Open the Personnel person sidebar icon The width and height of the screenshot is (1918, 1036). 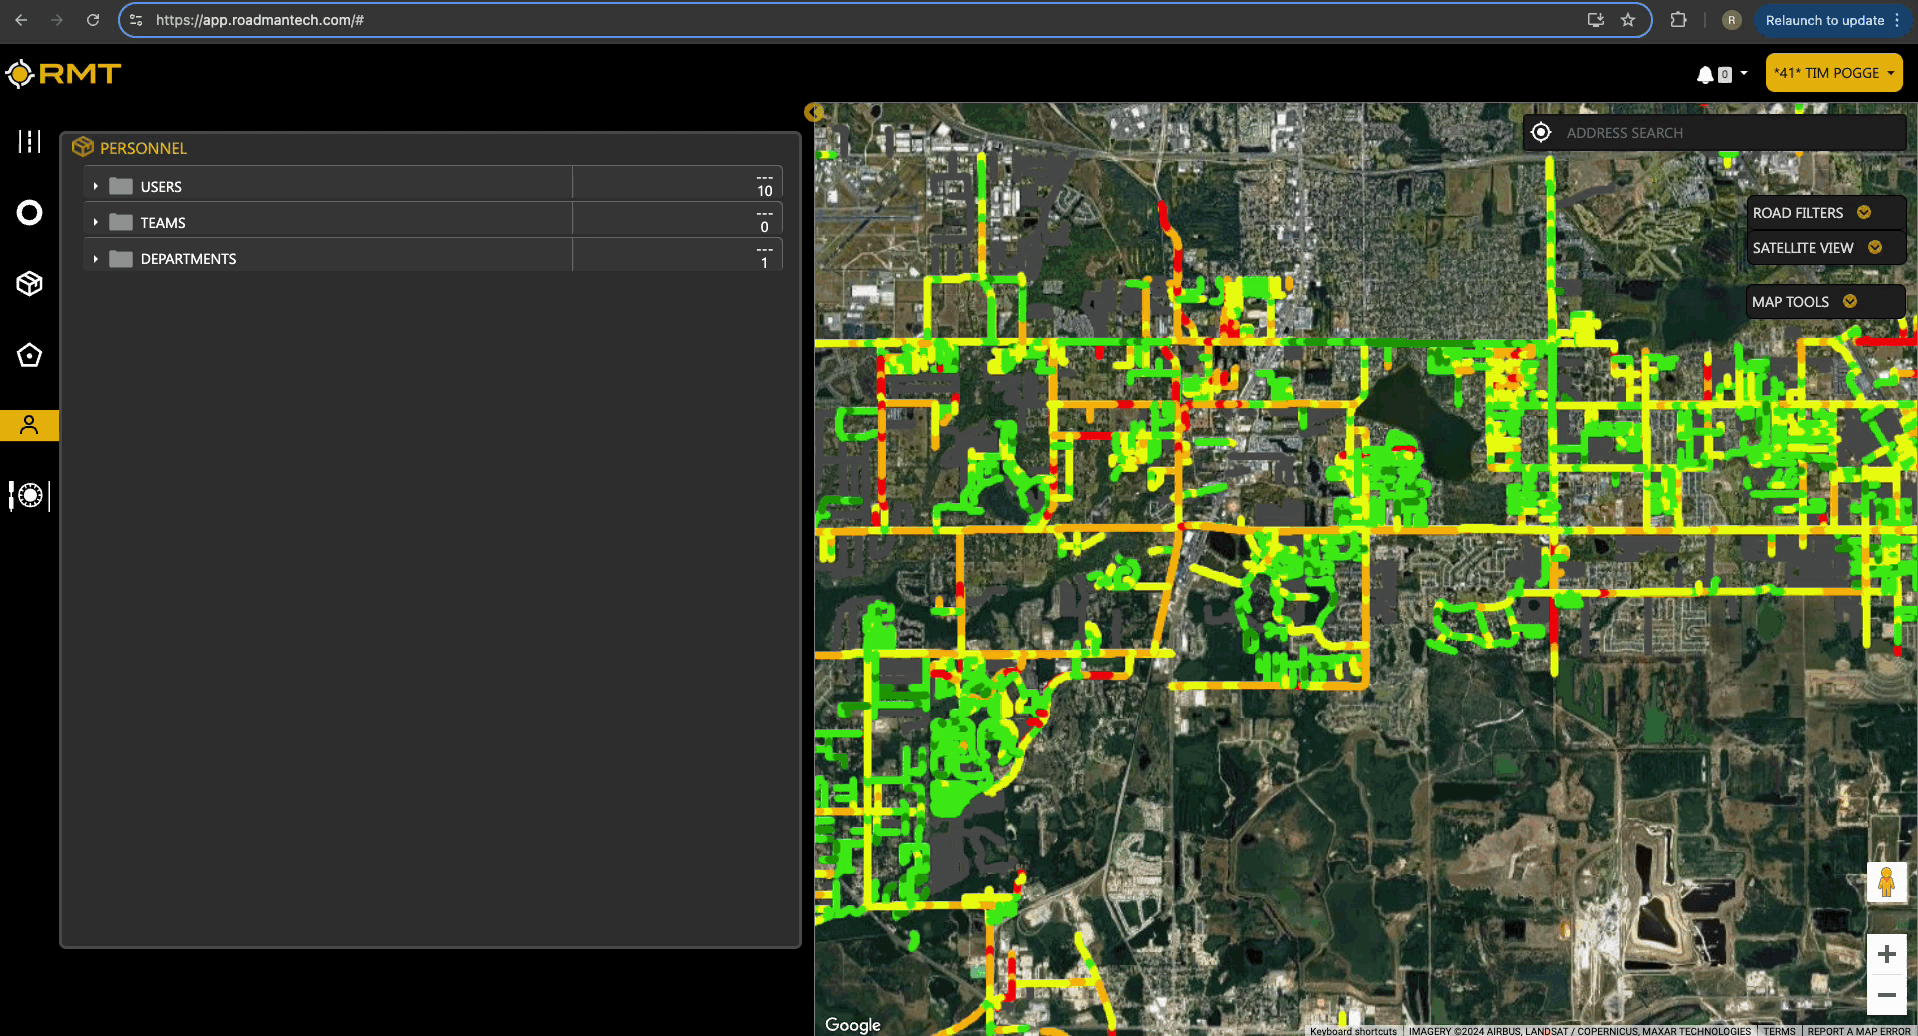click(30, 425)
